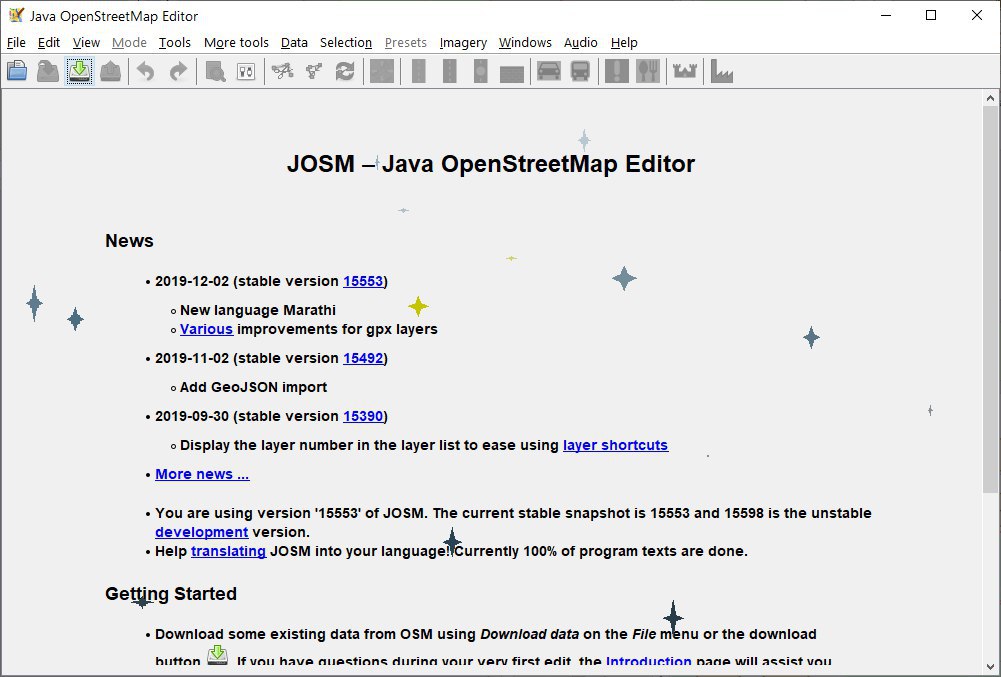Screen dimensions: 1001x677
Task: Open the Data menu
Action: point(294,43)
